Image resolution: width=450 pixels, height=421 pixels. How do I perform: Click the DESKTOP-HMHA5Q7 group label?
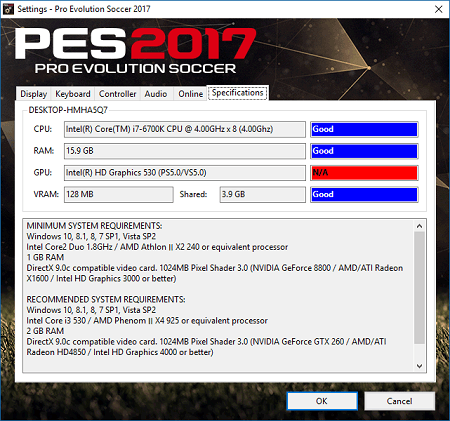pos(68,110)
